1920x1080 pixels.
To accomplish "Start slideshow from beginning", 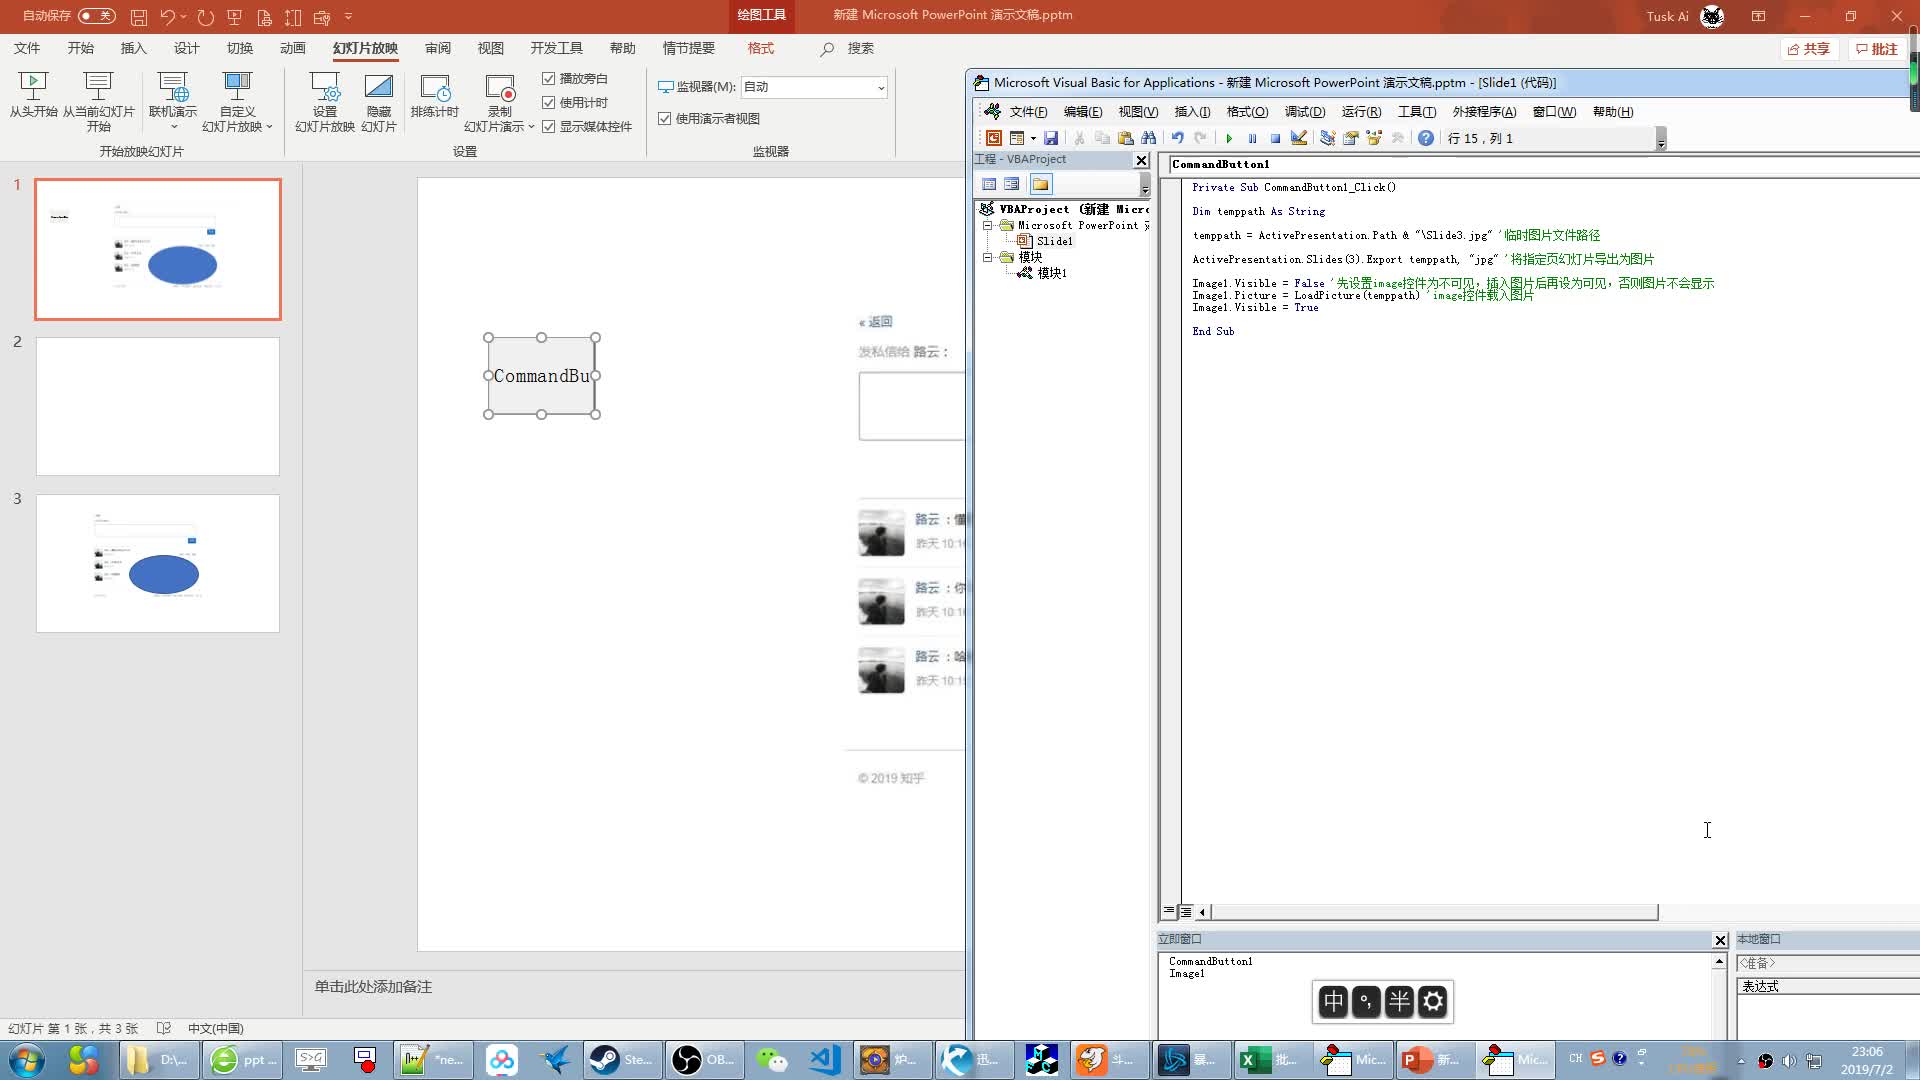I will pyautogui.click(x=33, y=96).
